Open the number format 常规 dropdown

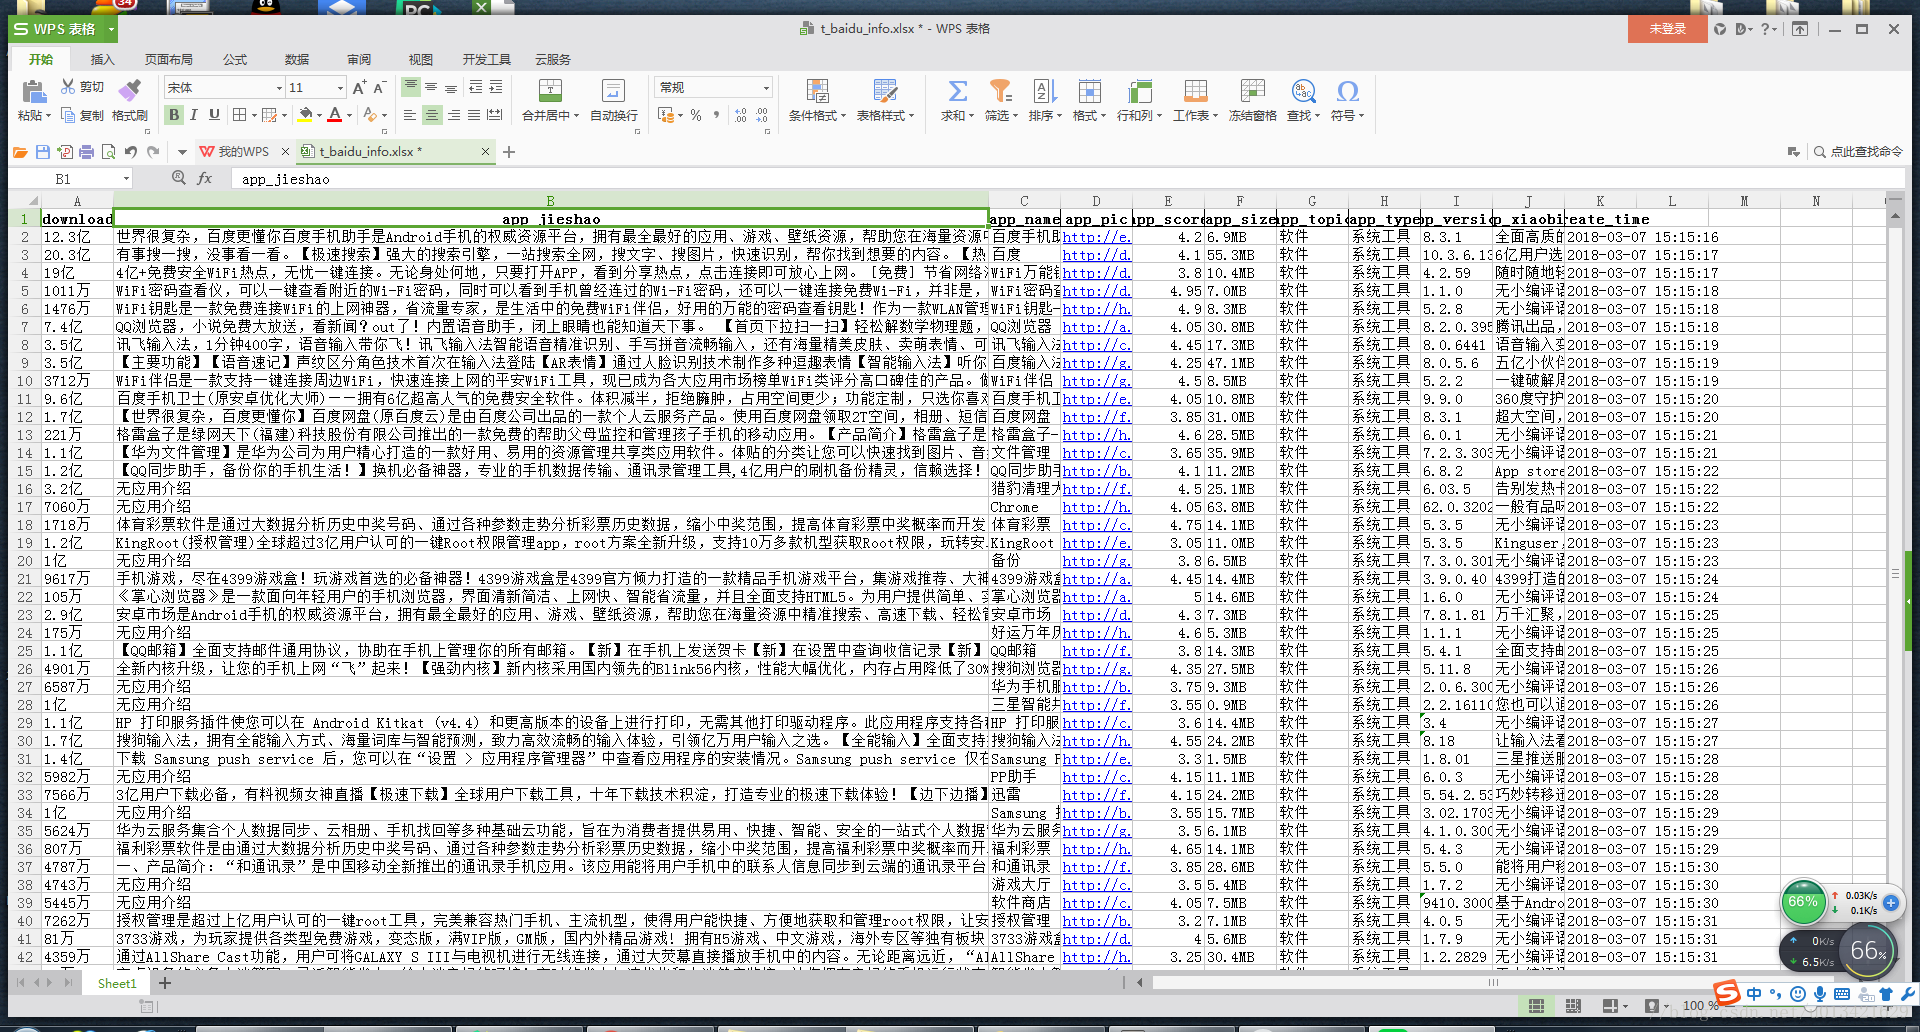[x=767, y=88]
